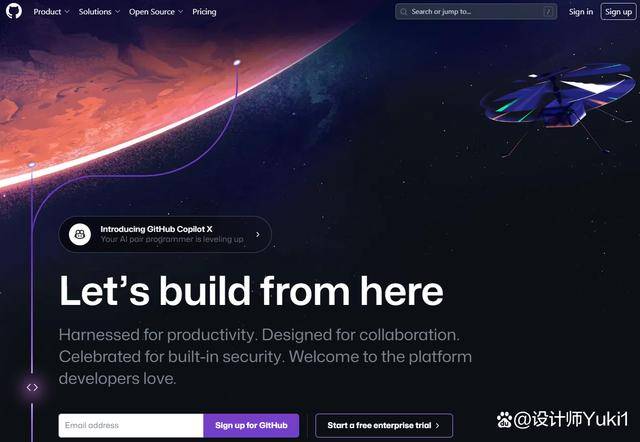Focus the Search or jump to field
Image resolution: width=640 pixels, height=442 pixels.
tap(476, 12)
